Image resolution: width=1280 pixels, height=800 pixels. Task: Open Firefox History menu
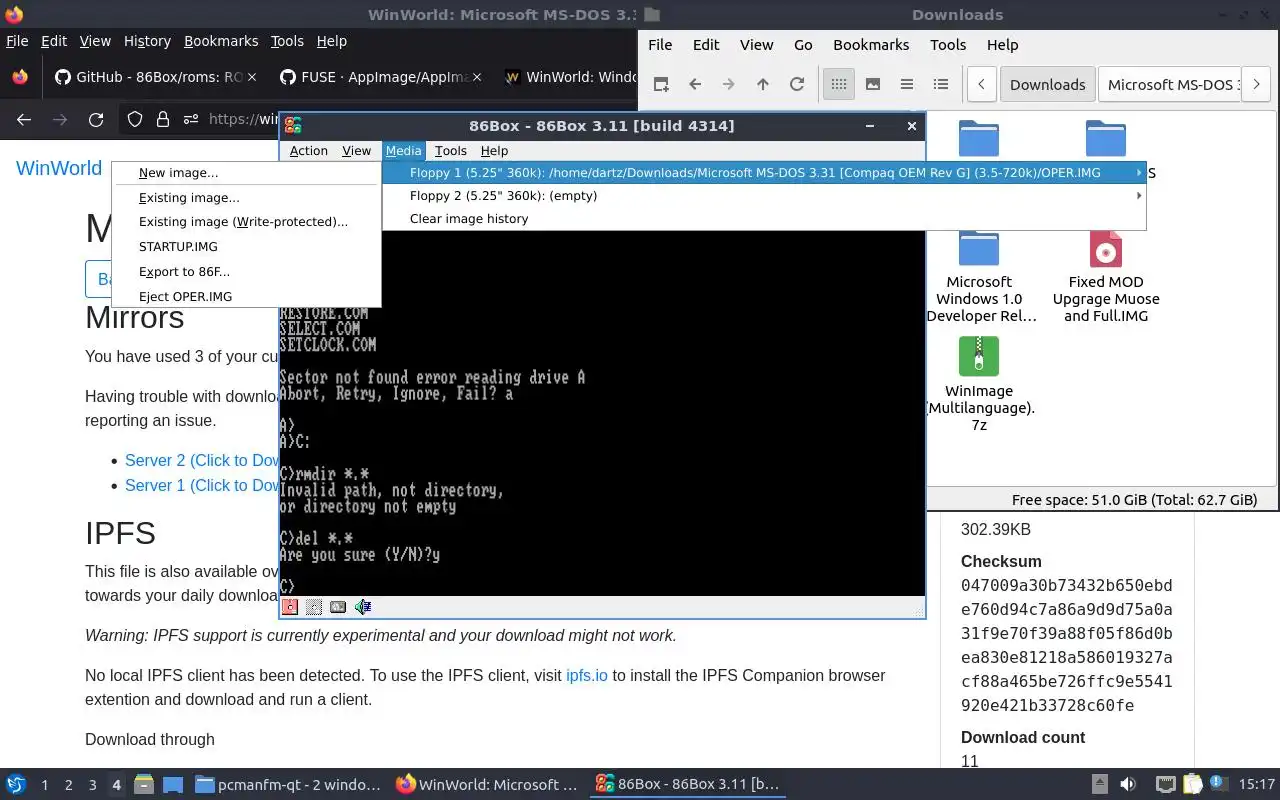147,41
